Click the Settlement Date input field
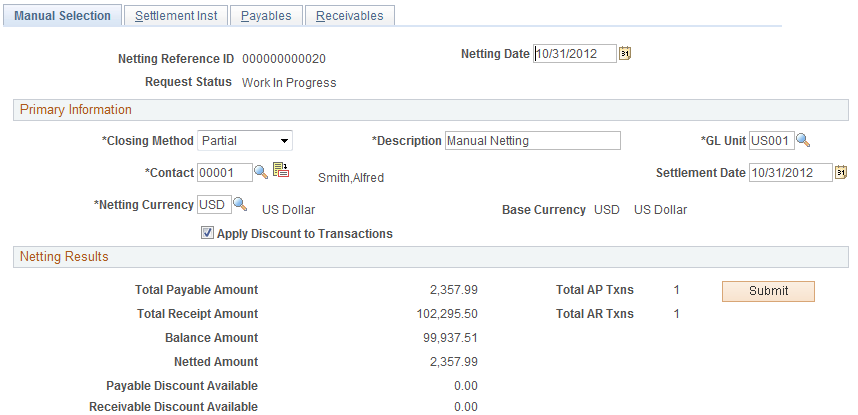Screen dimensions: 858x415 coord(791,172)
